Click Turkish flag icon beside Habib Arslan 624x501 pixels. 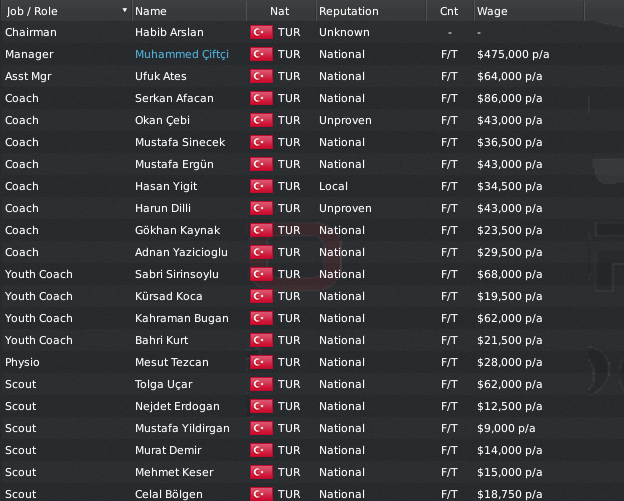click(261, 32)
